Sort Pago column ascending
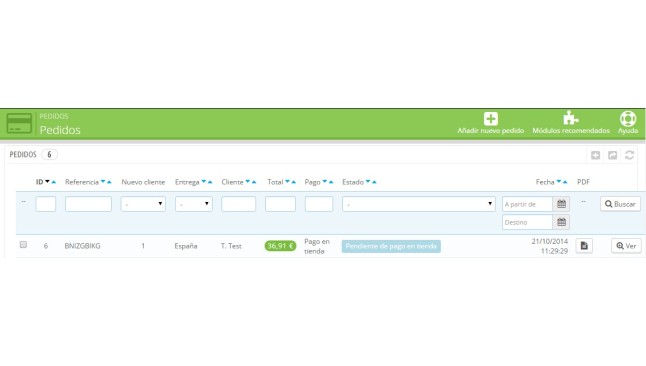The image size is (646, 366). (x=331, y=182)
